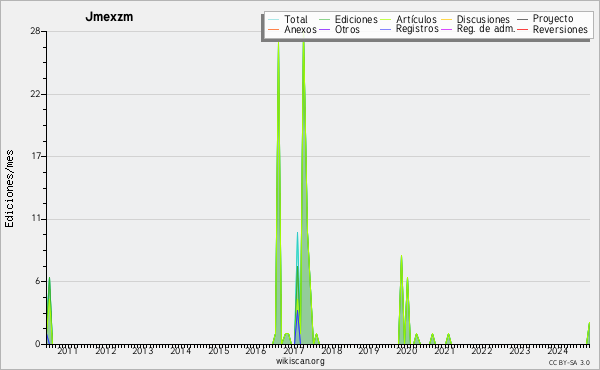
Task: Open the wikiscan.org link
Action: click(x=300, y=361)
